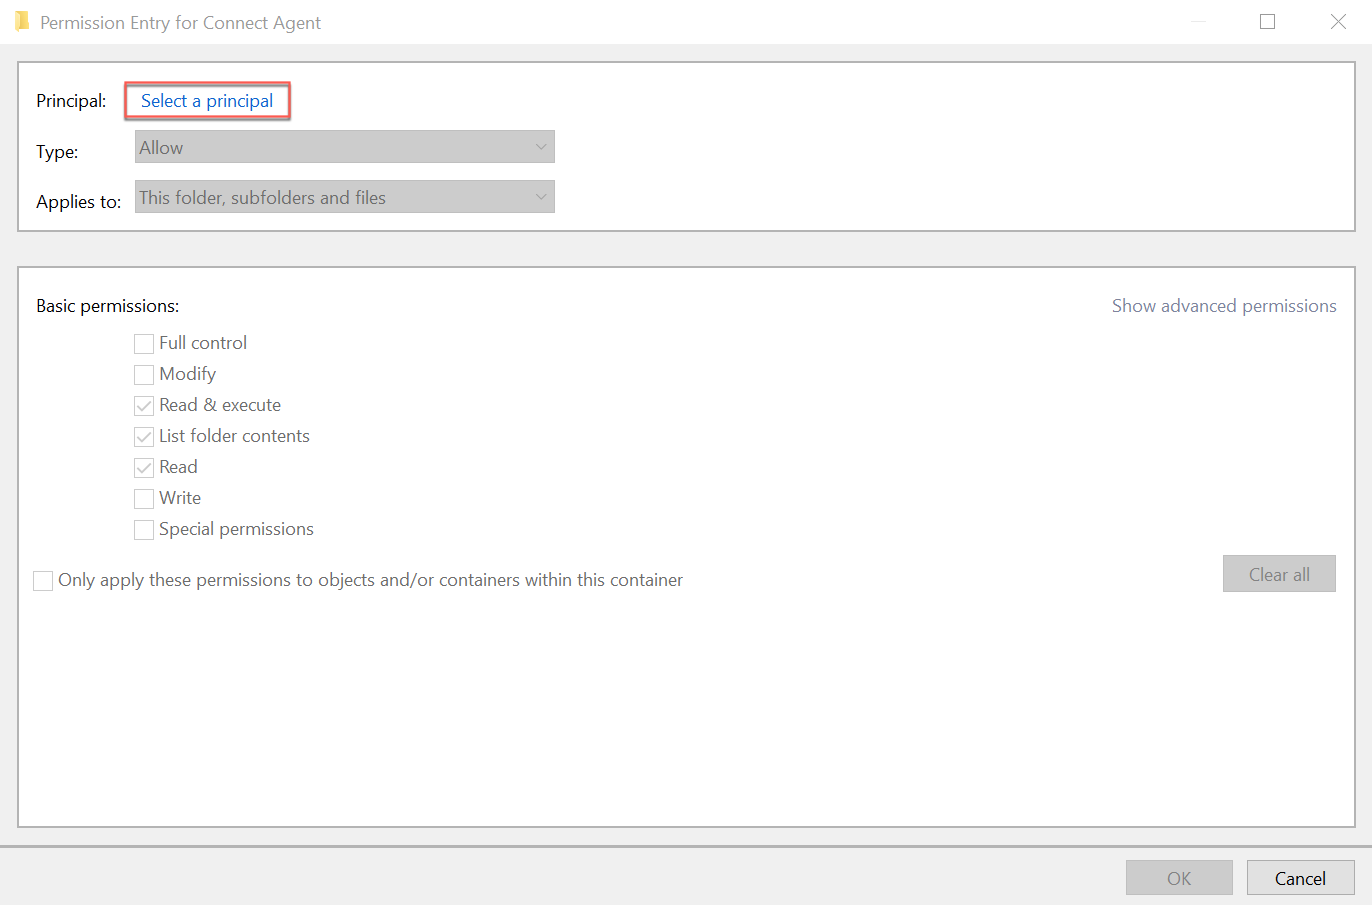Tick the Special permissions checkbox
Image resolution: width=1372 pixels, height=905 pixels.
[144, 530]
